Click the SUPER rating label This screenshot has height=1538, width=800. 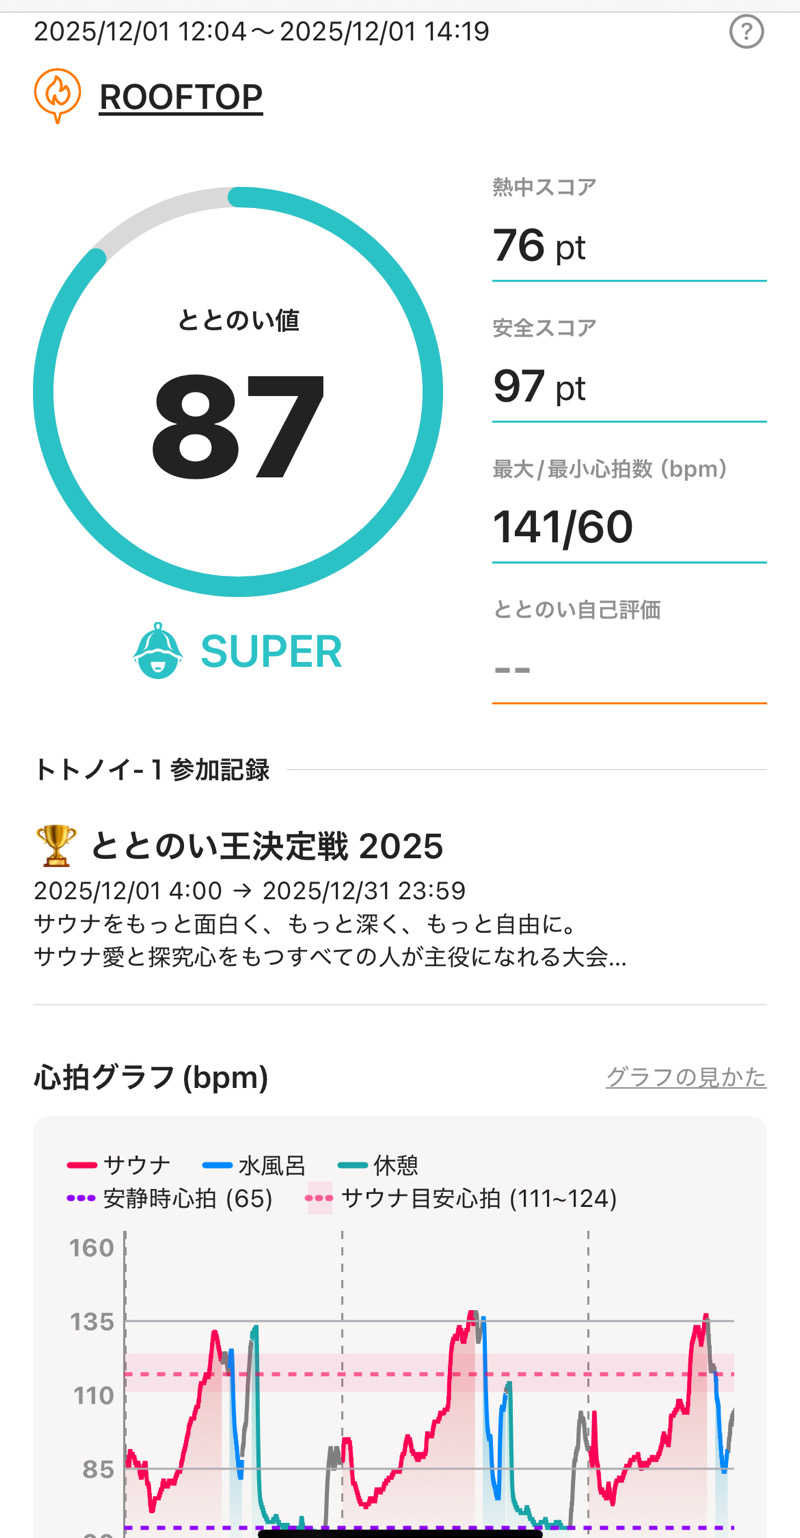click(271, 652)
